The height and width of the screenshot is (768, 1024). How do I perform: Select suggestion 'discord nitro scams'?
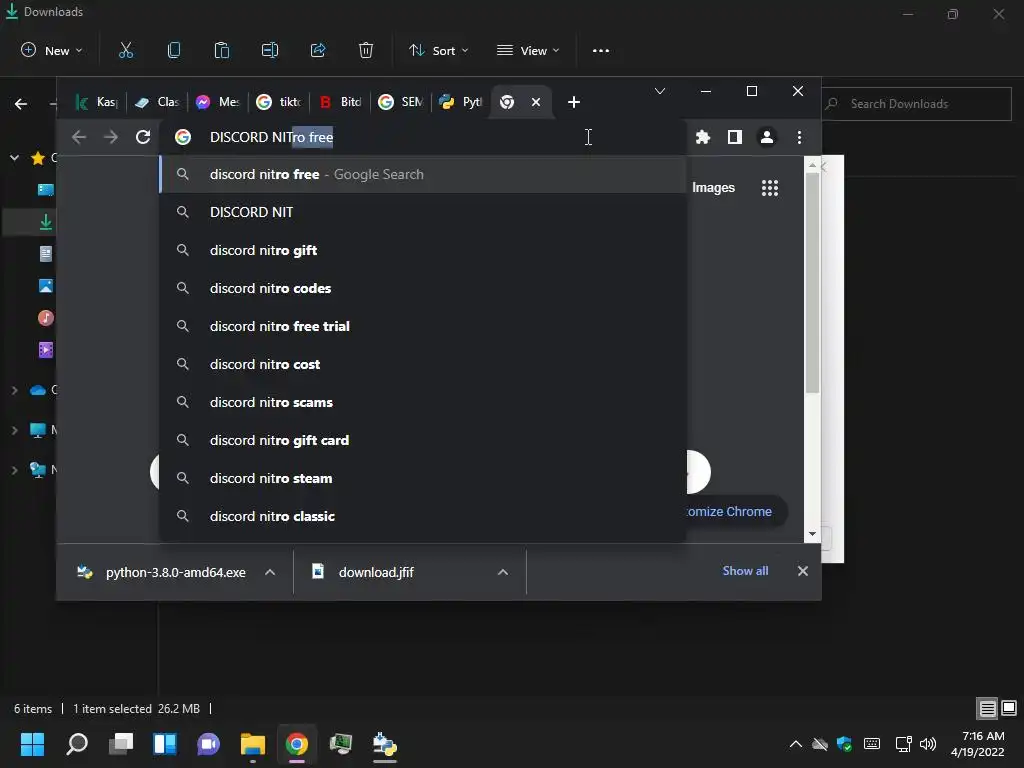pyautogui.click(x=423, y=402)
